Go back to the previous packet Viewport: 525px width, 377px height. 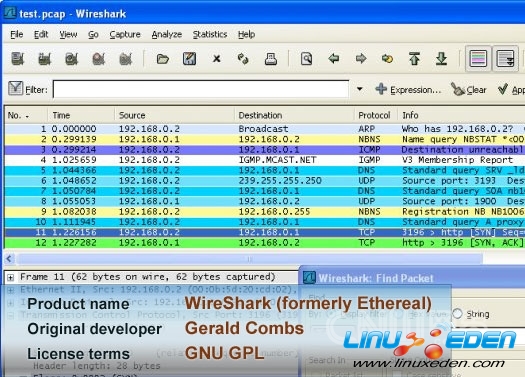pyautogui.click(x=333, y=59)
